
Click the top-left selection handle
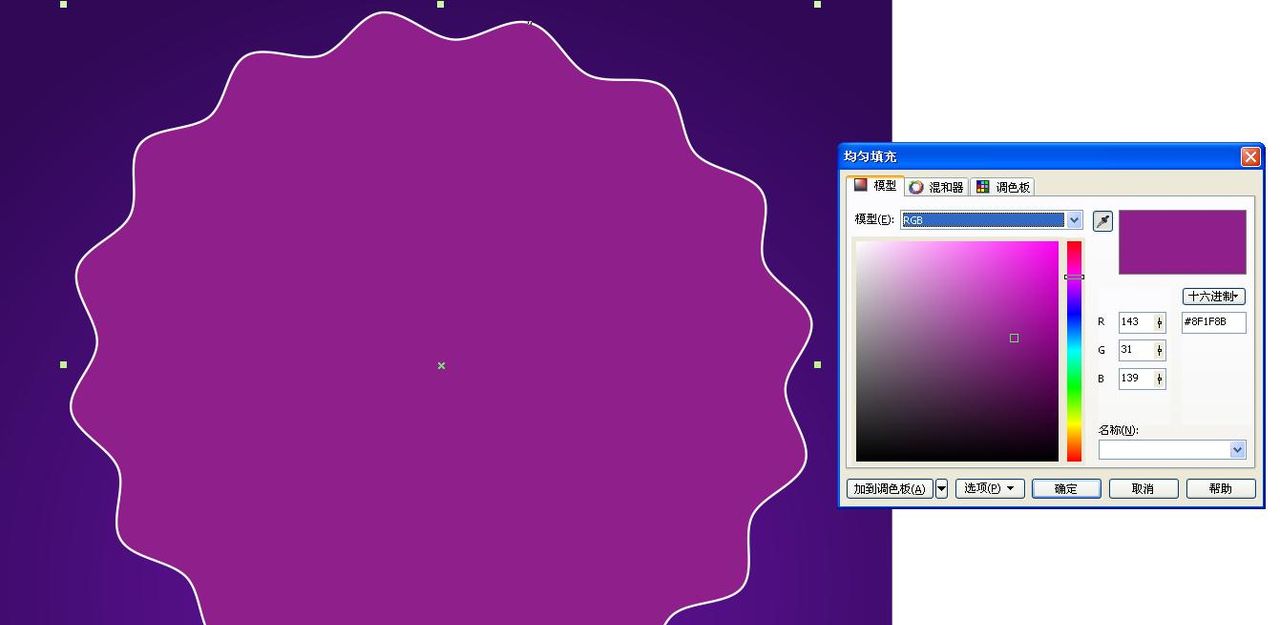pyautogui.click(x=64, y=4)
